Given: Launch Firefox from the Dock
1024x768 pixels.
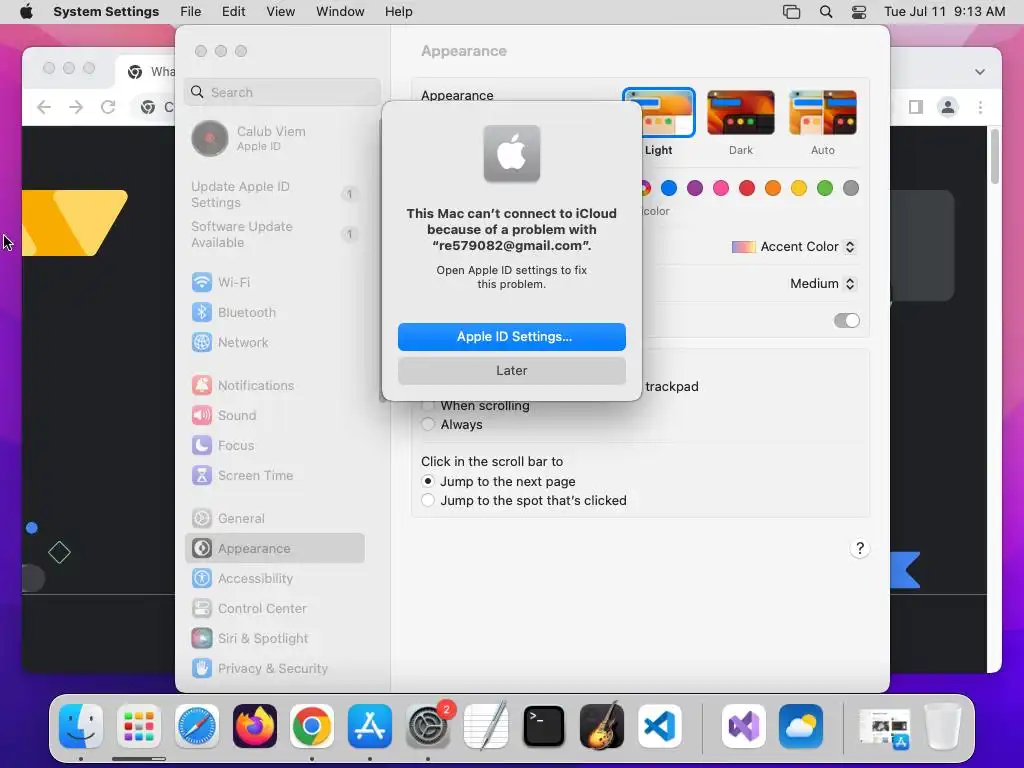Looking at the screenshot, I should pos(255,726).
